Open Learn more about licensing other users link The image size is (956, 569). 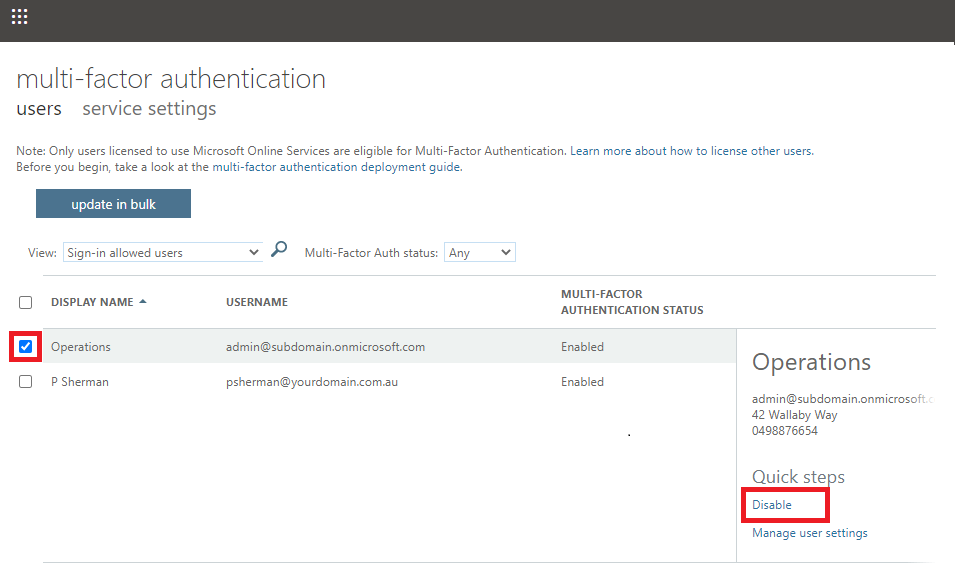click(692, 151)
